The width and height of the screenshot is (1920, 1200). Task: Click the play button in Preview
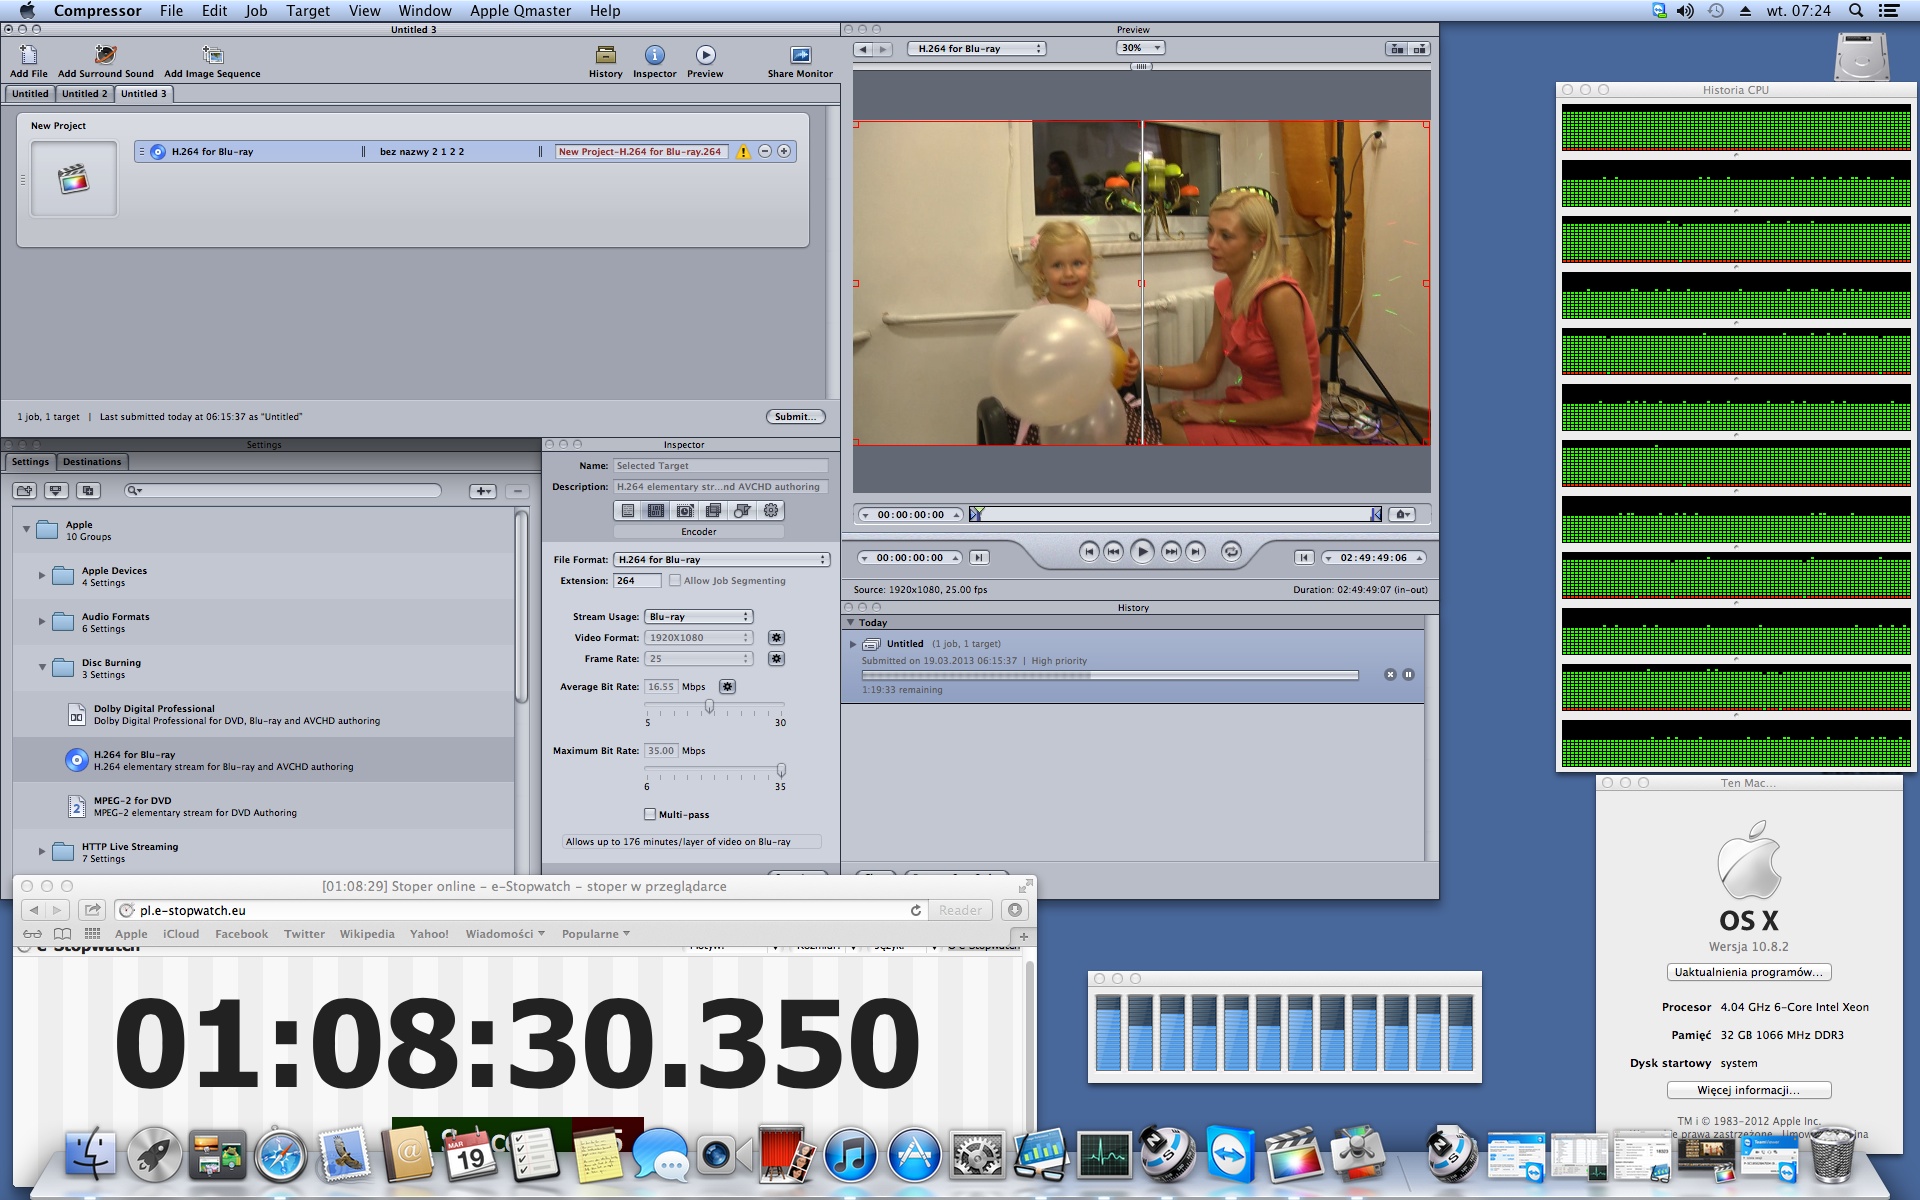click(x=1142, y=551)
